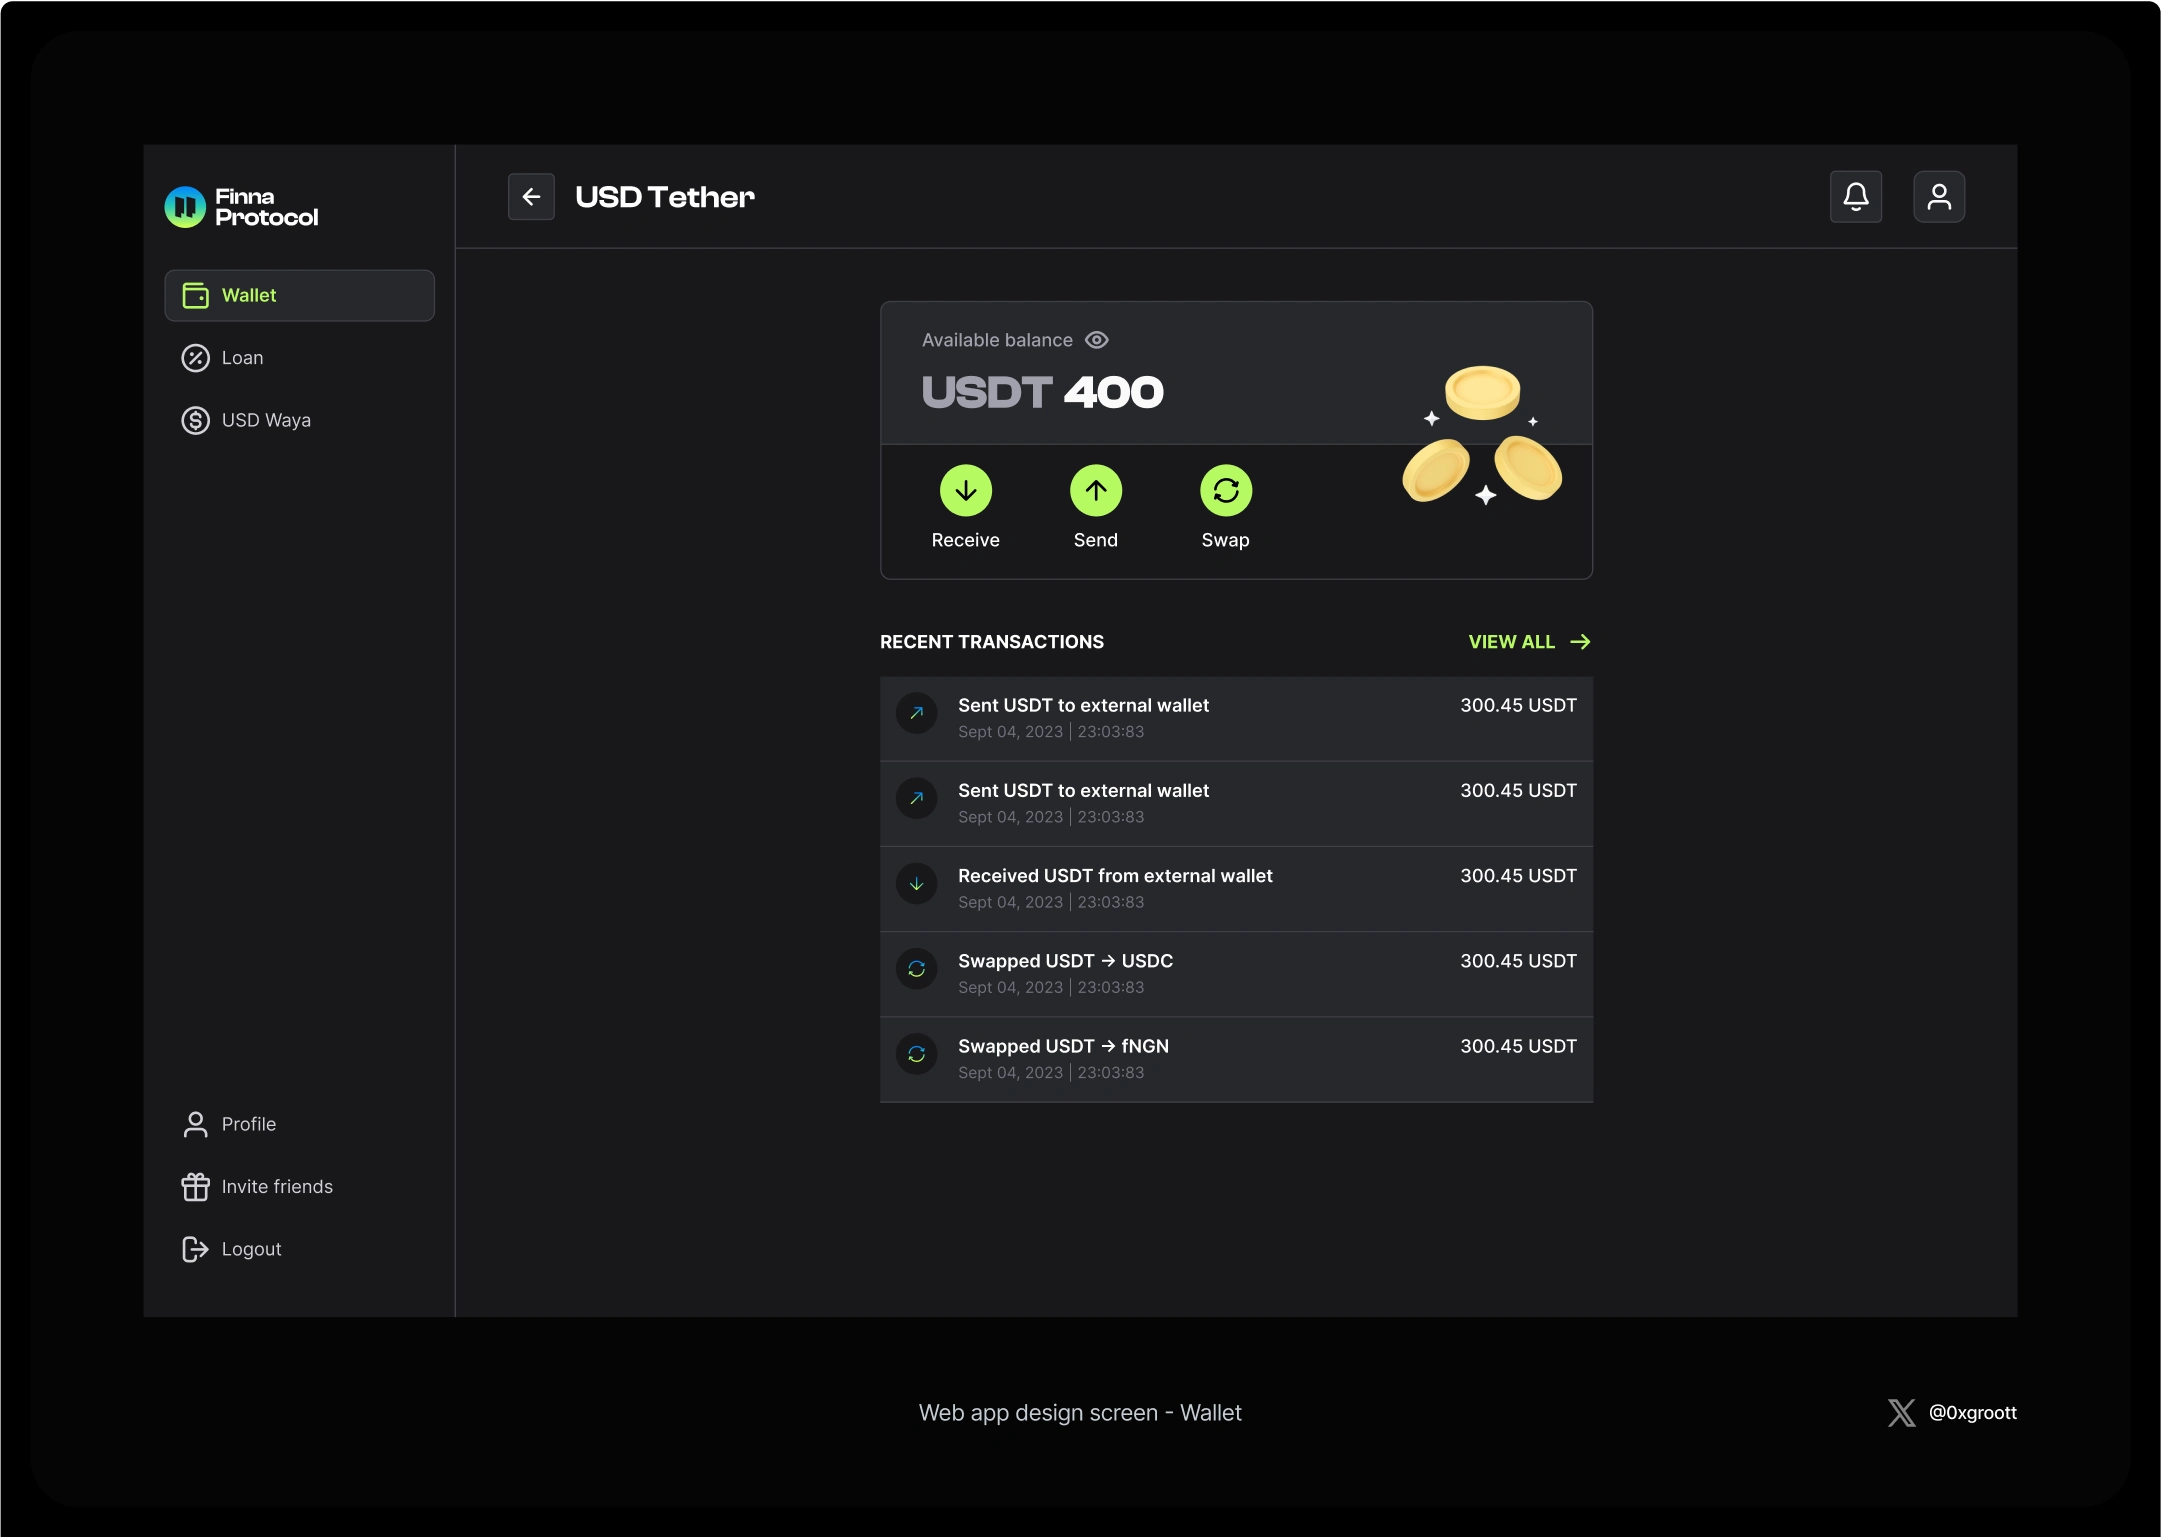This screenshot has width=2161, height=1537.
Task: Click the back arrow beside USD Tether
Action: (531, 196)
